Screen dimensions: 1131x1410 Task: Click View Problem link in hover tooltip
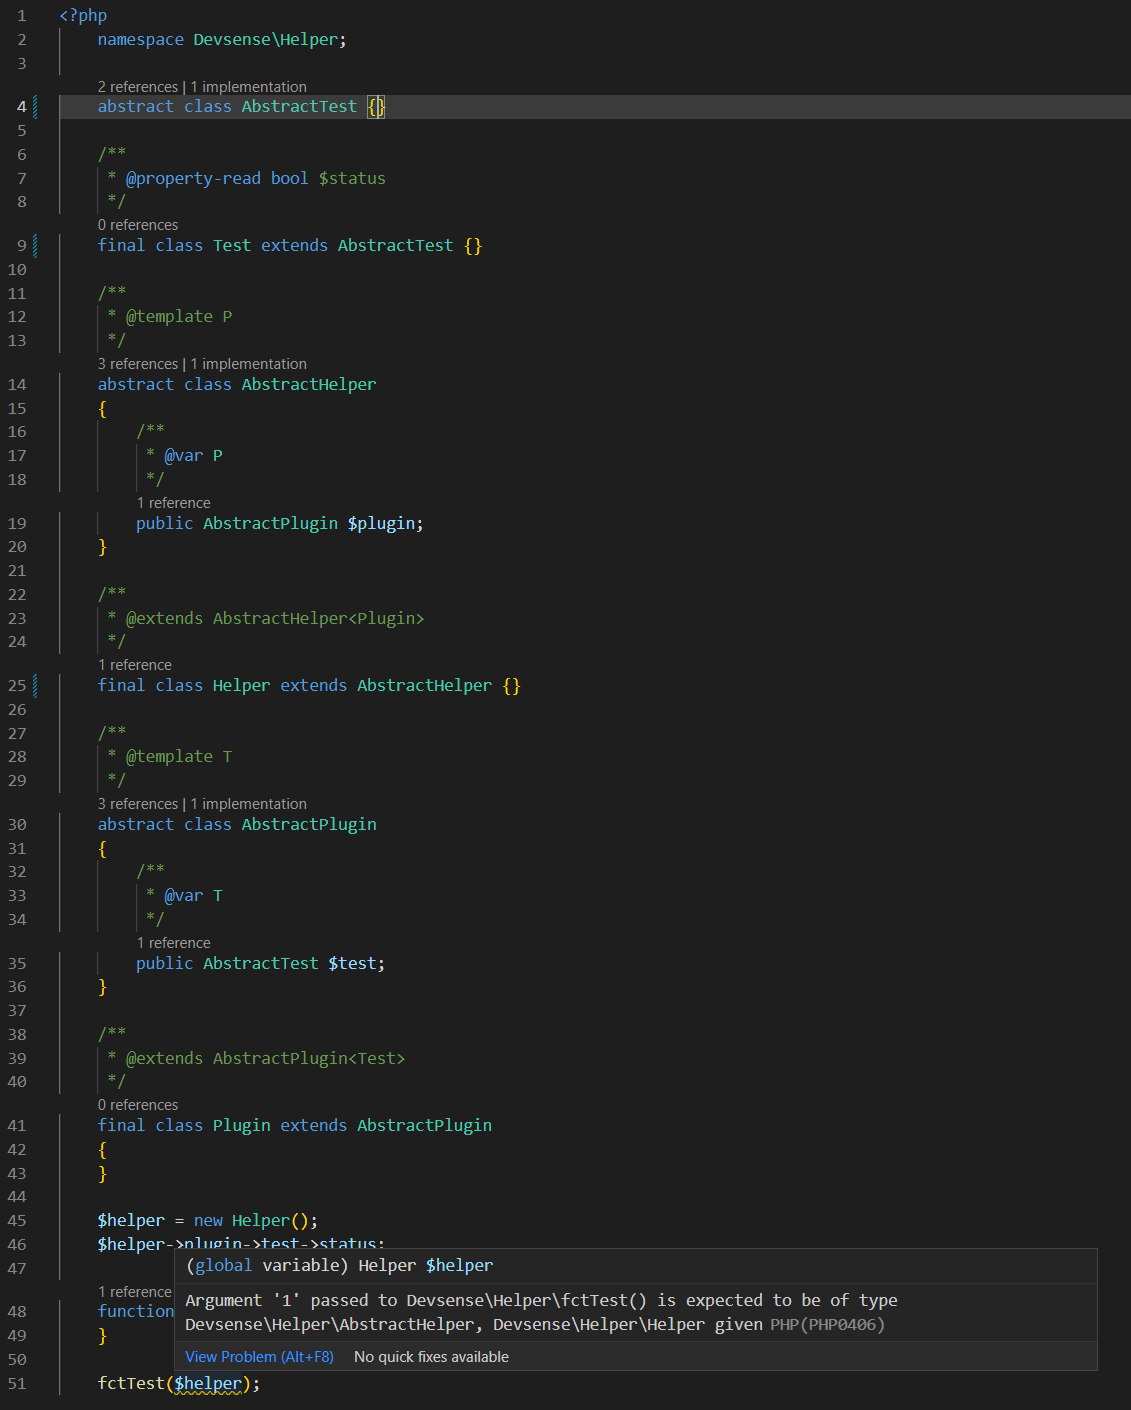(x=259, y=1357)
